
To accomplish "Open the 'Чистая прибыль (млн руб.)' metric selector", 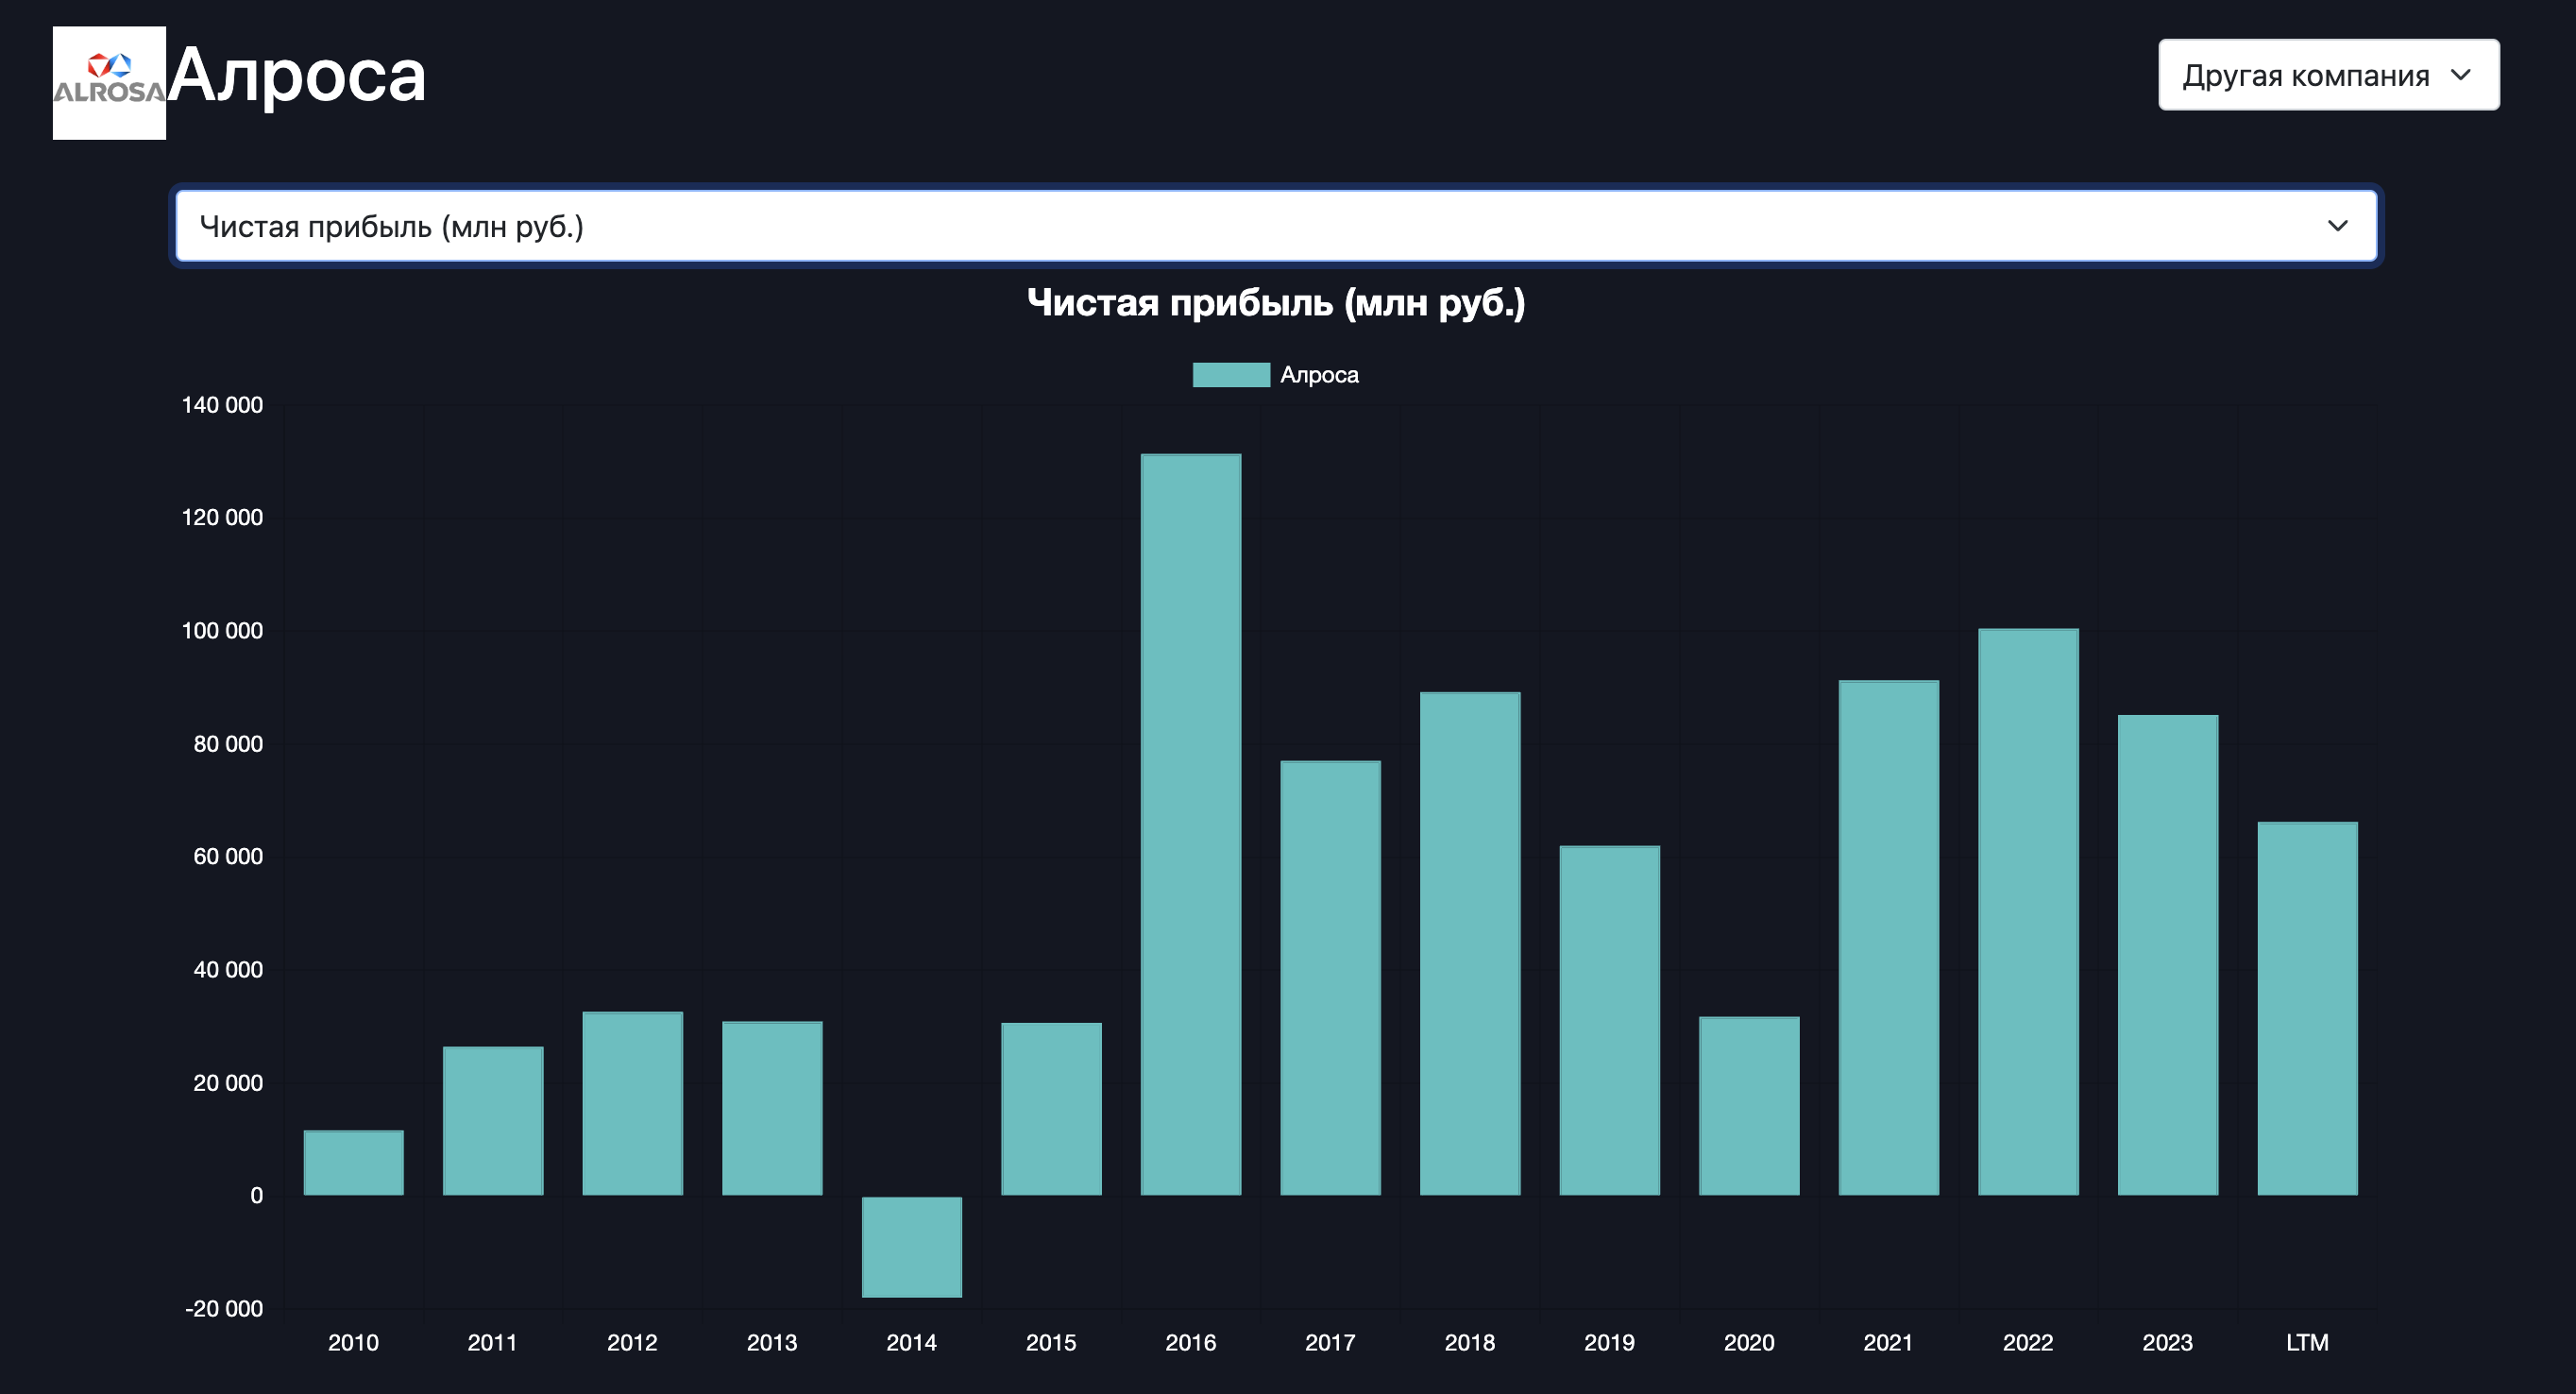I will [x=1276, y=226].
